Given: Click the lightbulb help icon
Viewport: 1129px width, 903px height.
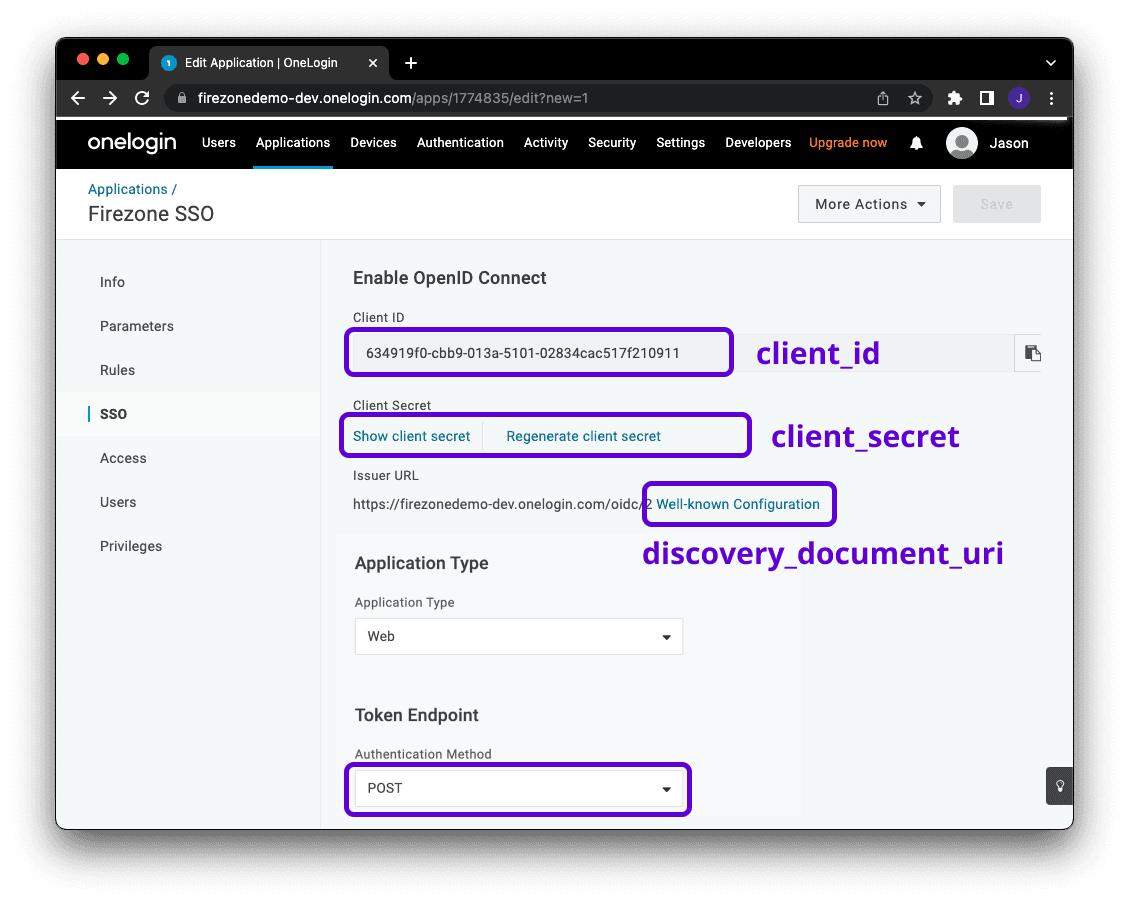Looking at the screenshot, I should 1059,786.
